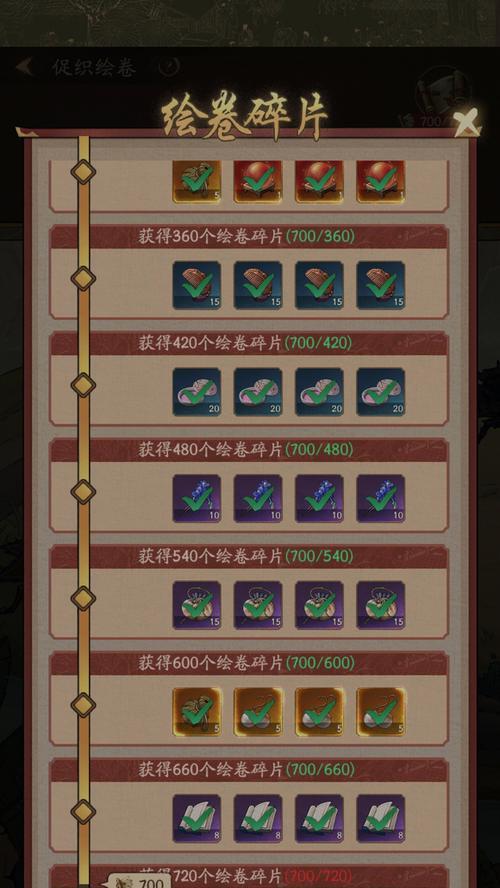Select last golden reward in 600 row
The height and width of the screenshot is (888, 500).
pos(381,712)
